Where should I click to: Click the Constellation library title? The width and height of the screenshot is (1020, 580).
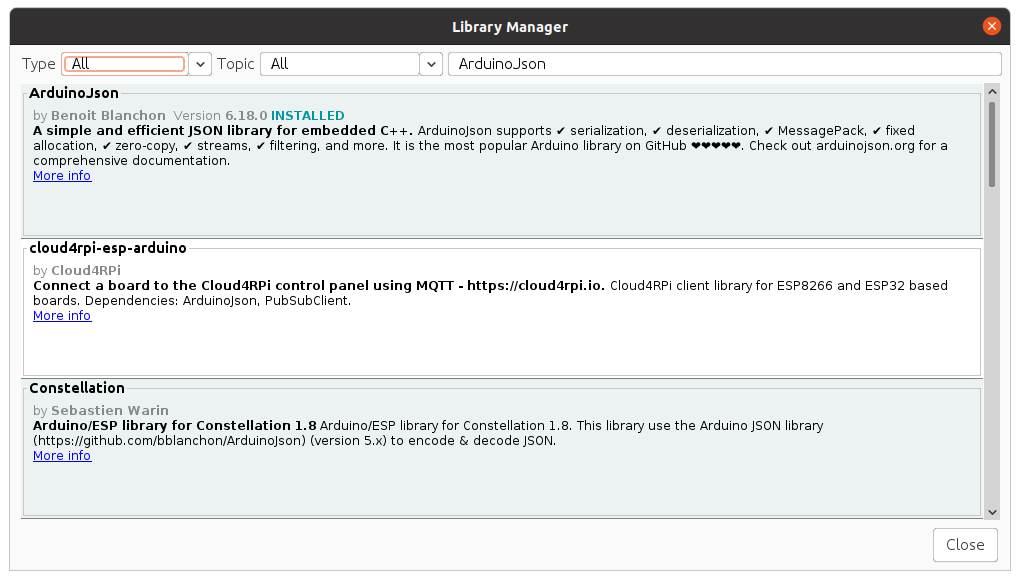77,388
